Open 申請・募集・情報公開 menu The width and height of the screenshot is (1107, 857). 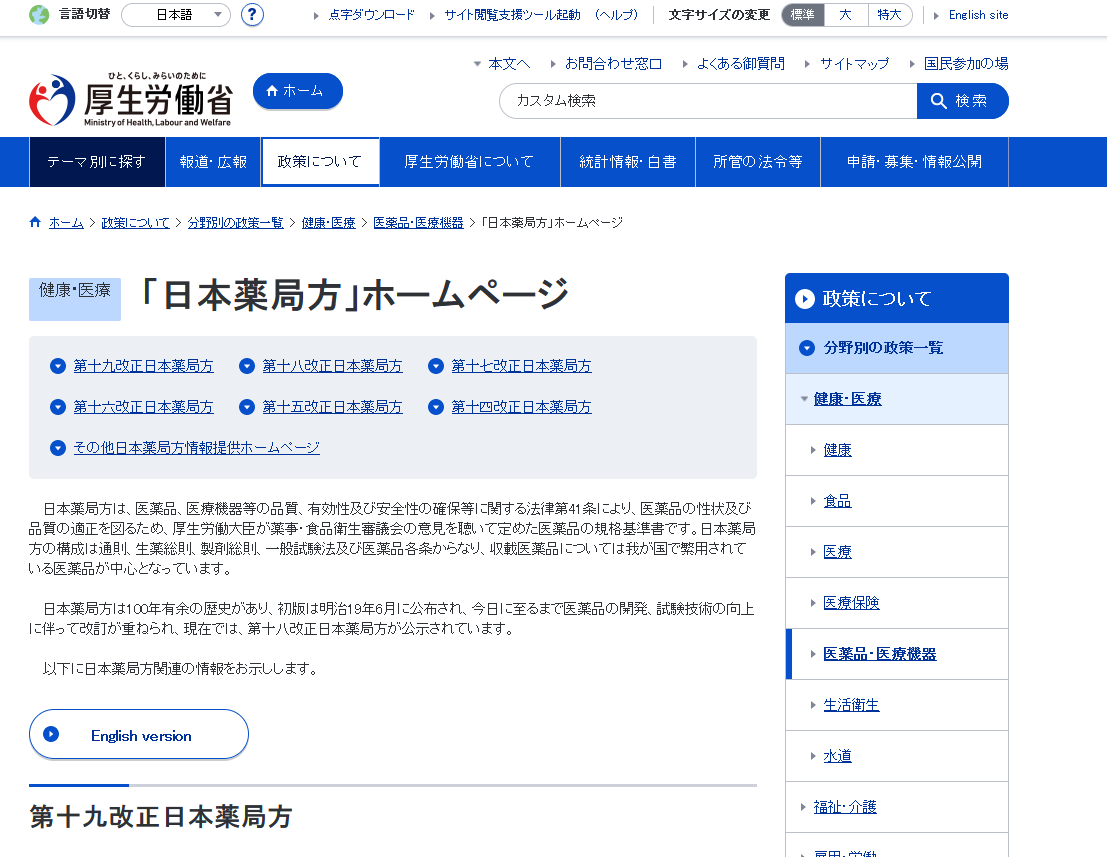(x=914, y=162)
